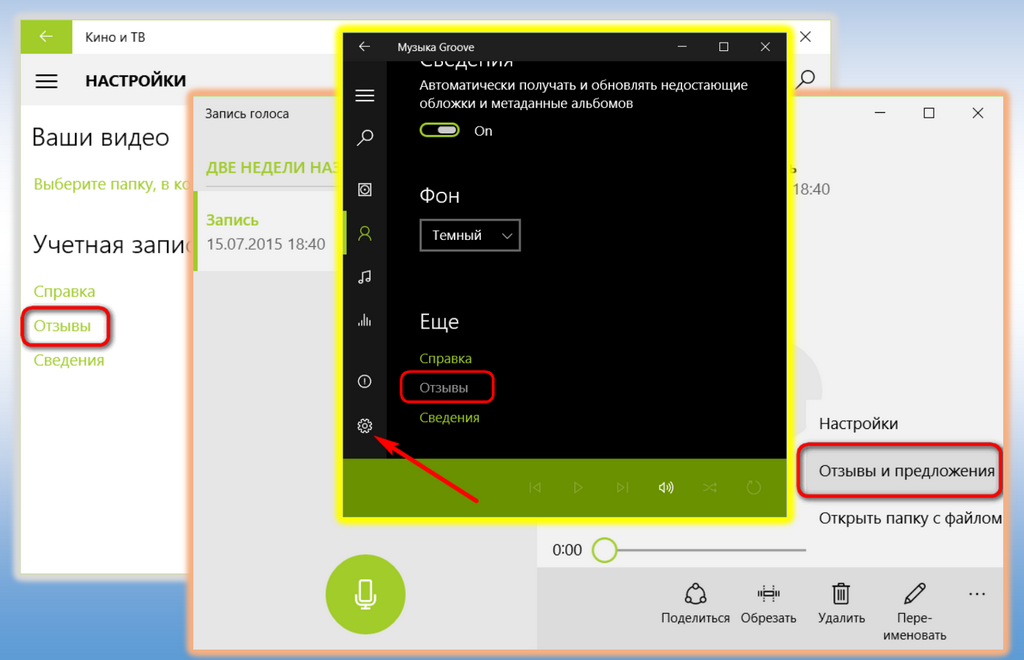1024x660 pixels.
Task: Click the playback position slider handle
Action: pos(605,550)
